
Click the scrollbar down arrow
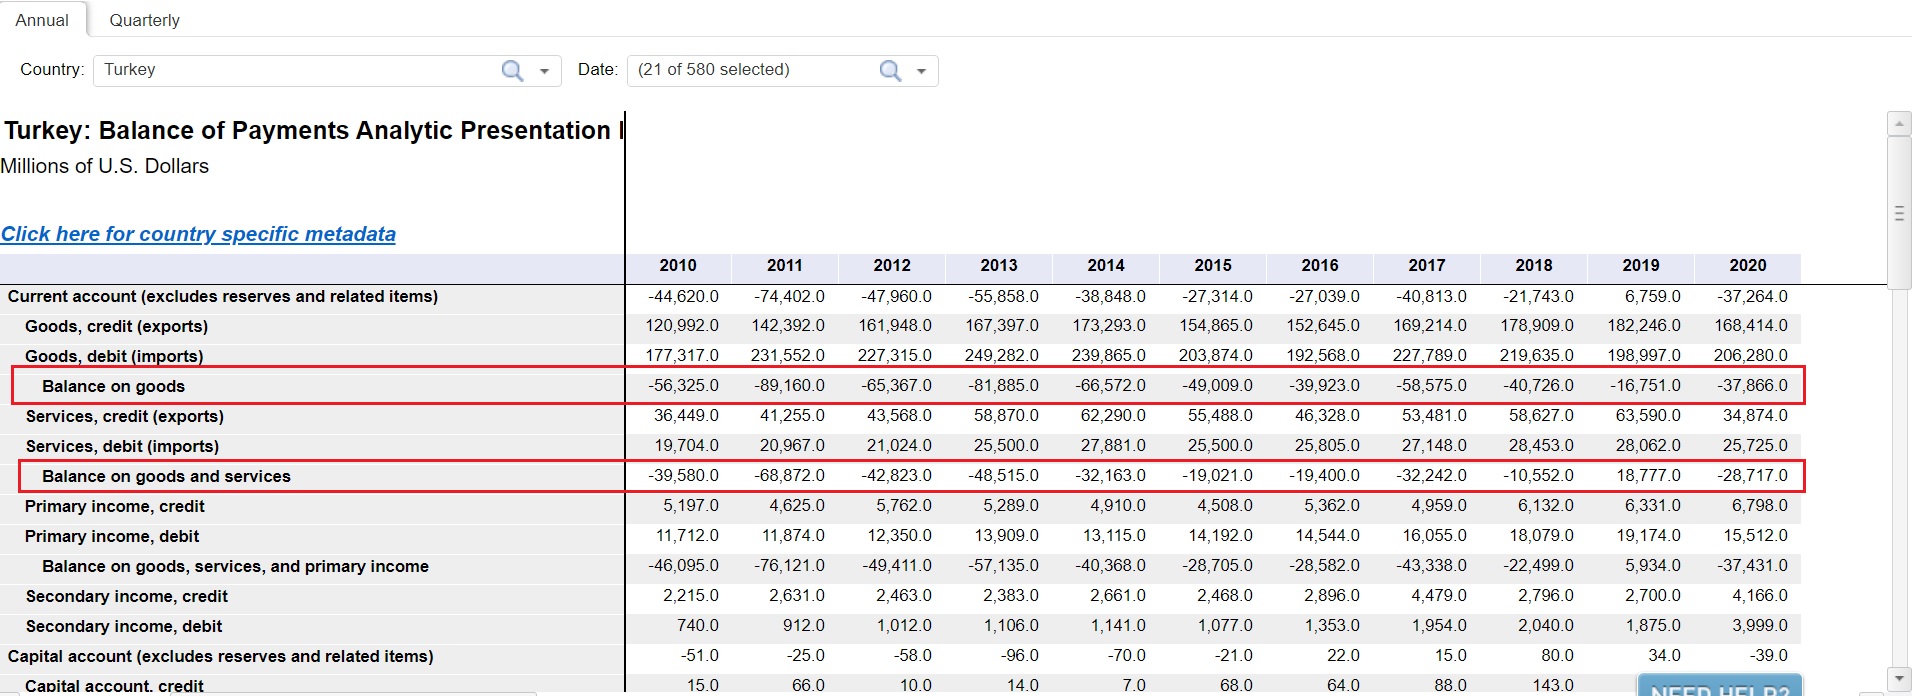[1899, 678]
